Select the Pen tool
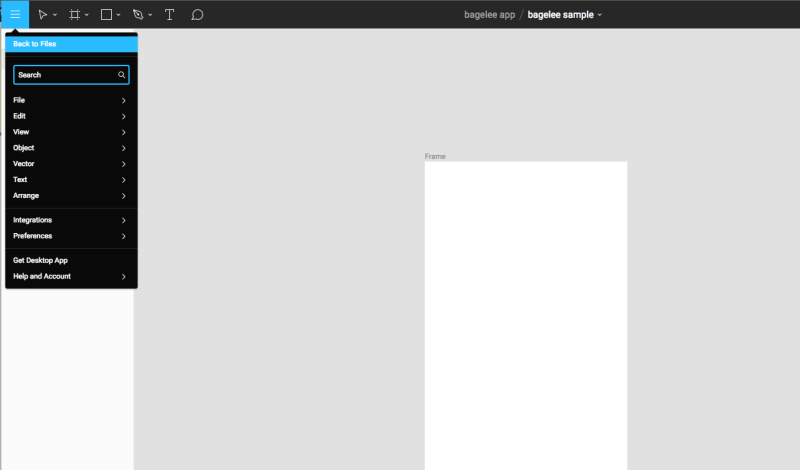This screenshot has width=800, height=470. point(138,15)
